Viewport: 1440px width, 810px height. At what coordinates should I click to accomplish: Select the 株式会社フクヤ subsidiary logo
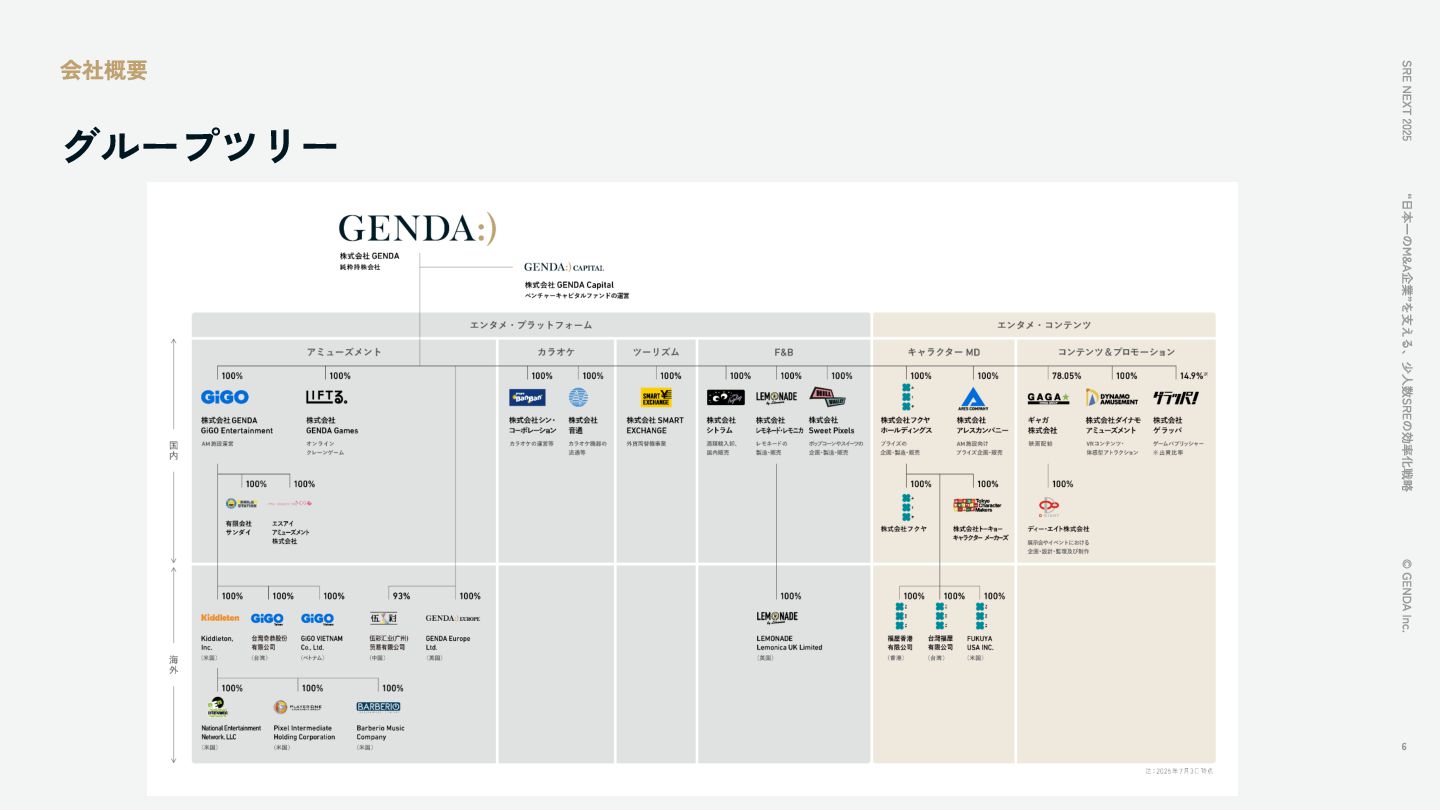(907, 506)
